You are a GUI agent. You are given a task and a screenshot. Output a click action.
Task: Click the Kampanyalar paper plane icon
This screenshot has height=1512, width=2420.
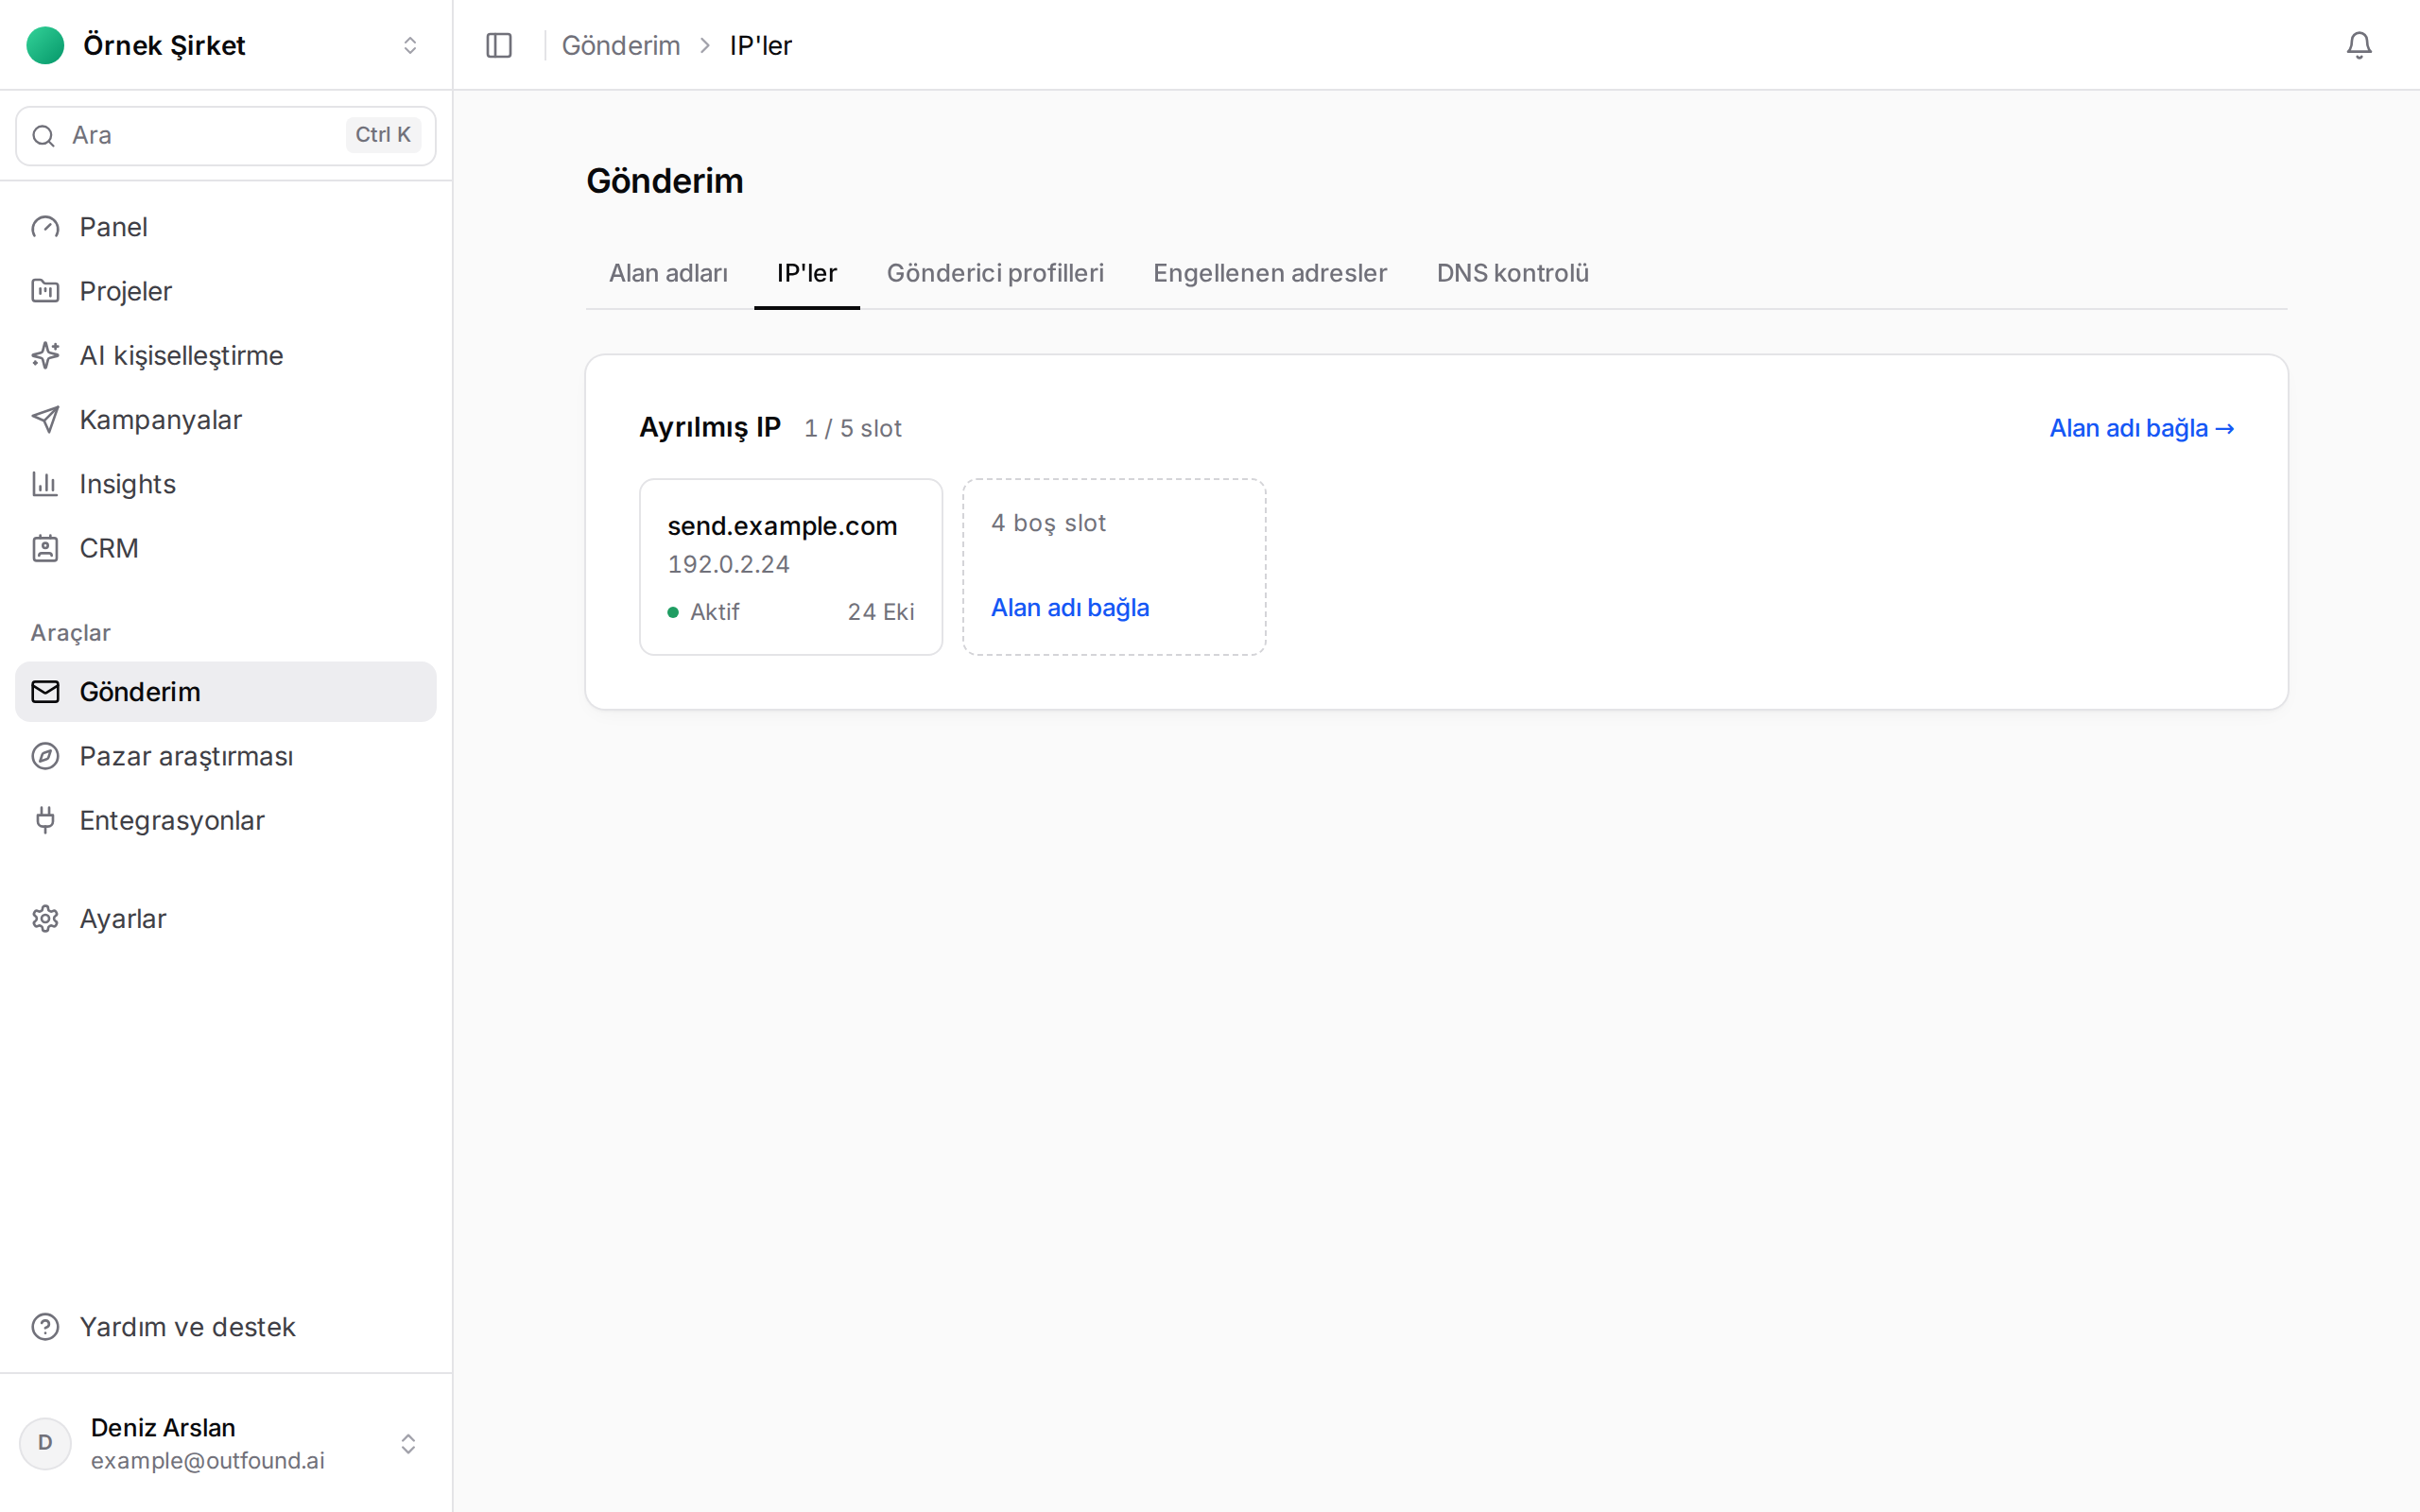(x=45, y=419)
